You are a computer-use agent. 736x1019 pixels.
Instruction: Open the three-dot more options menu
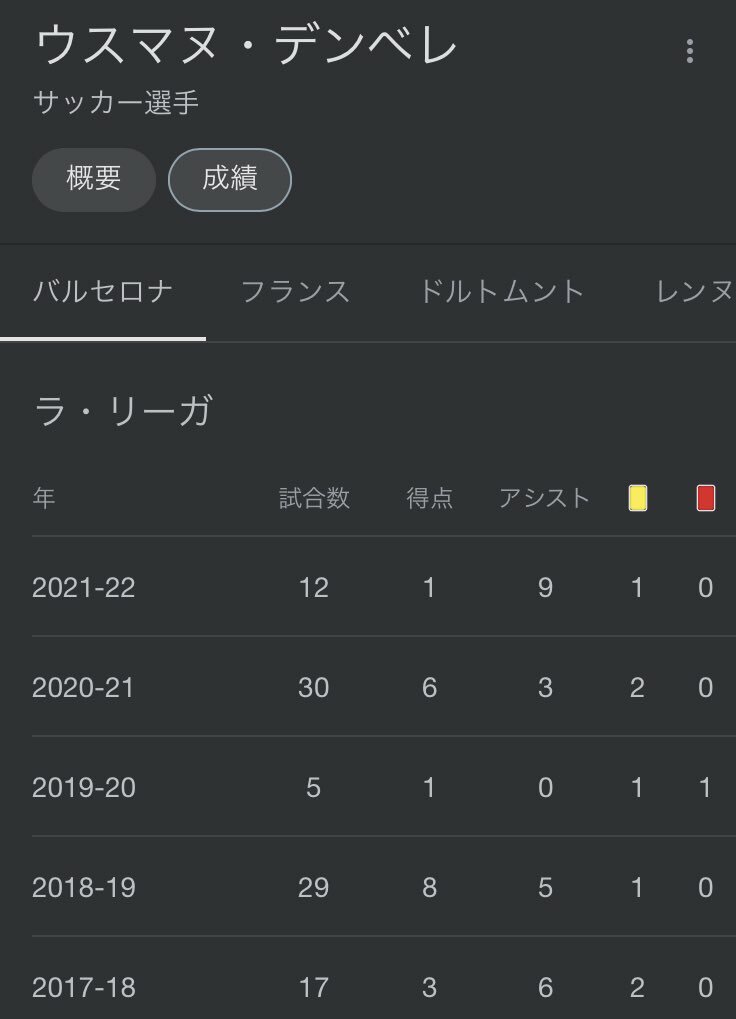(689, 51)
